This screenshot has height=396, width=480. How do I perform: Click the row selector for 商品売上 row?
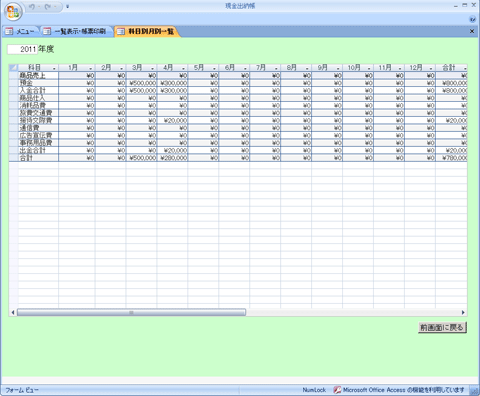(13, 76)
